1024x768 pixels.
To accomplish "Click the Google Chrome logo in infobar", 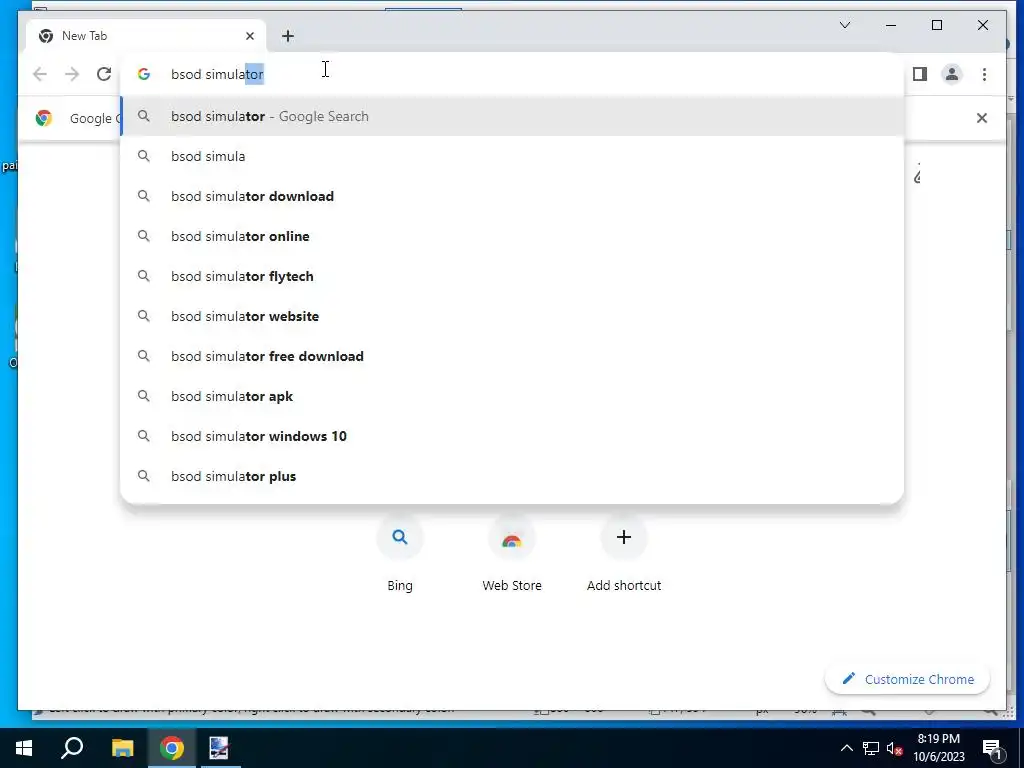I will 44,118.
